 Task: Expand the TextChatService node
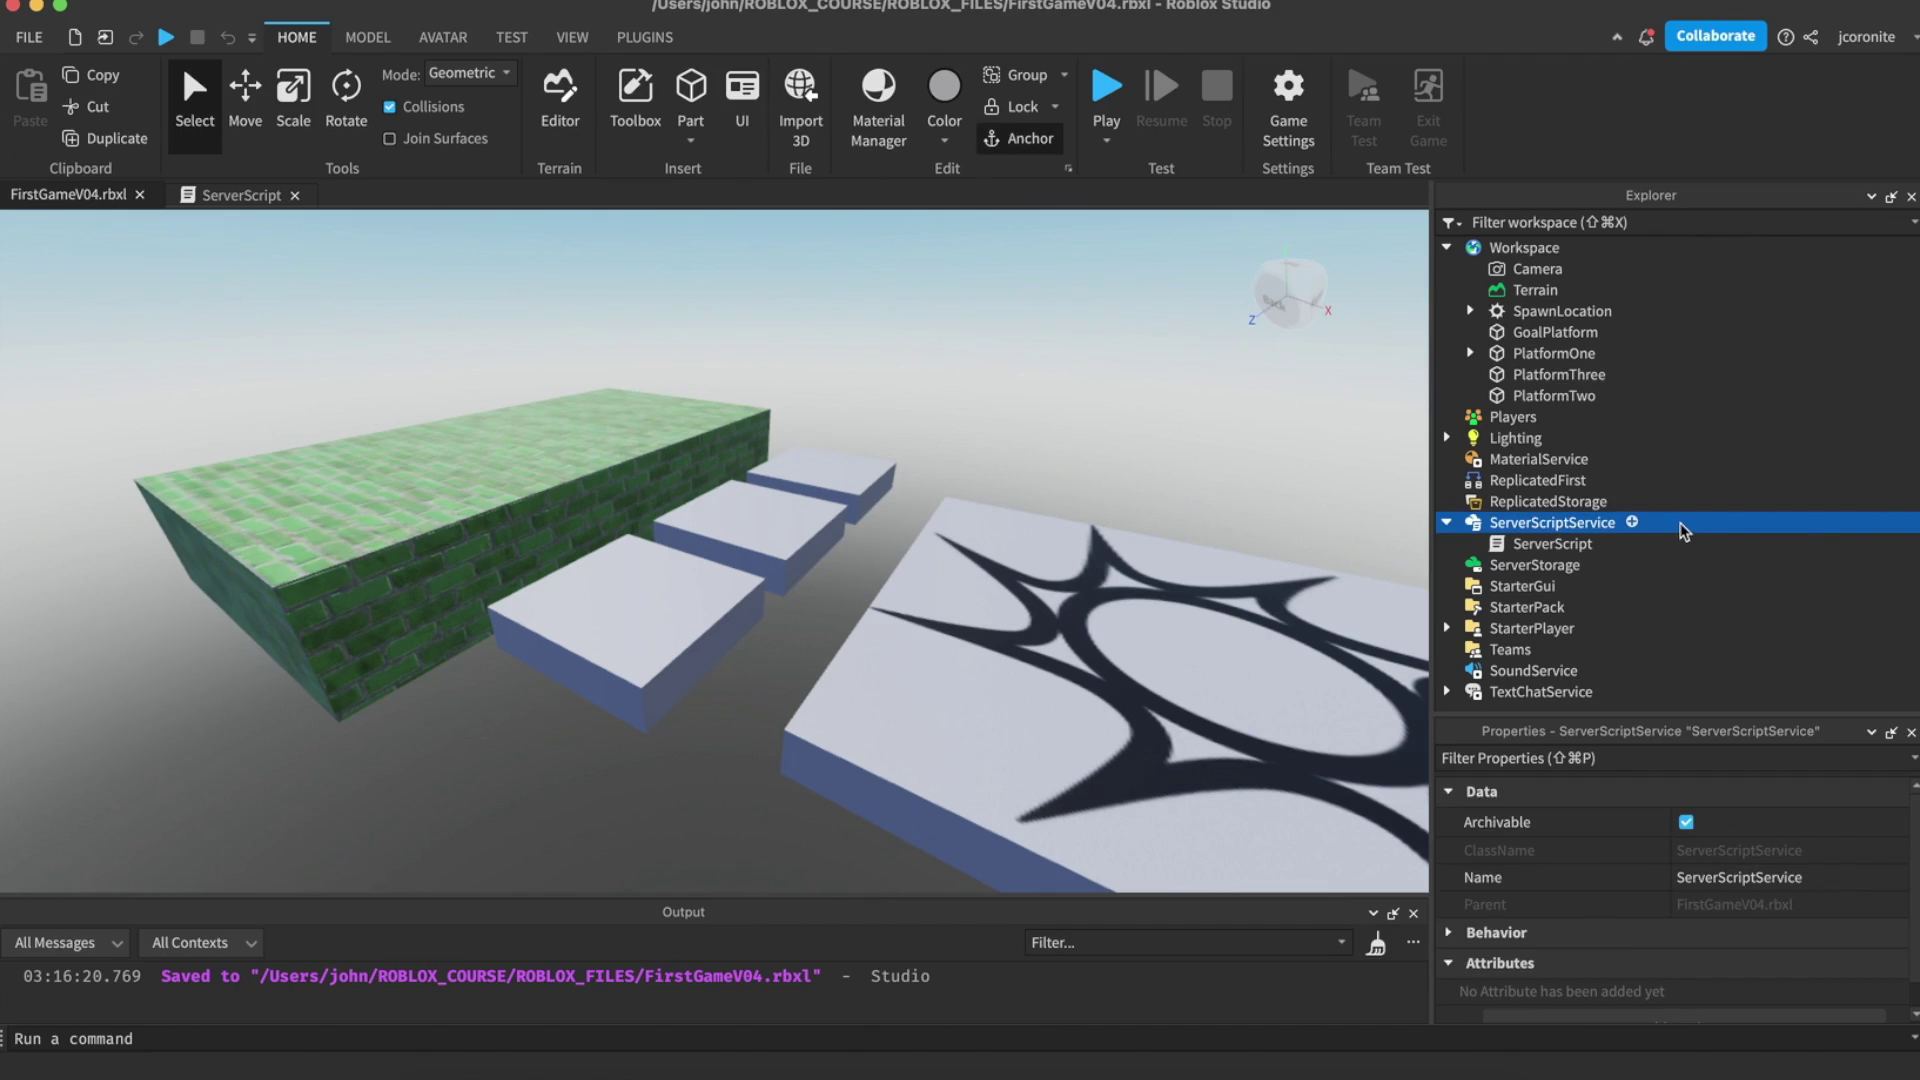coord(1447,691)
